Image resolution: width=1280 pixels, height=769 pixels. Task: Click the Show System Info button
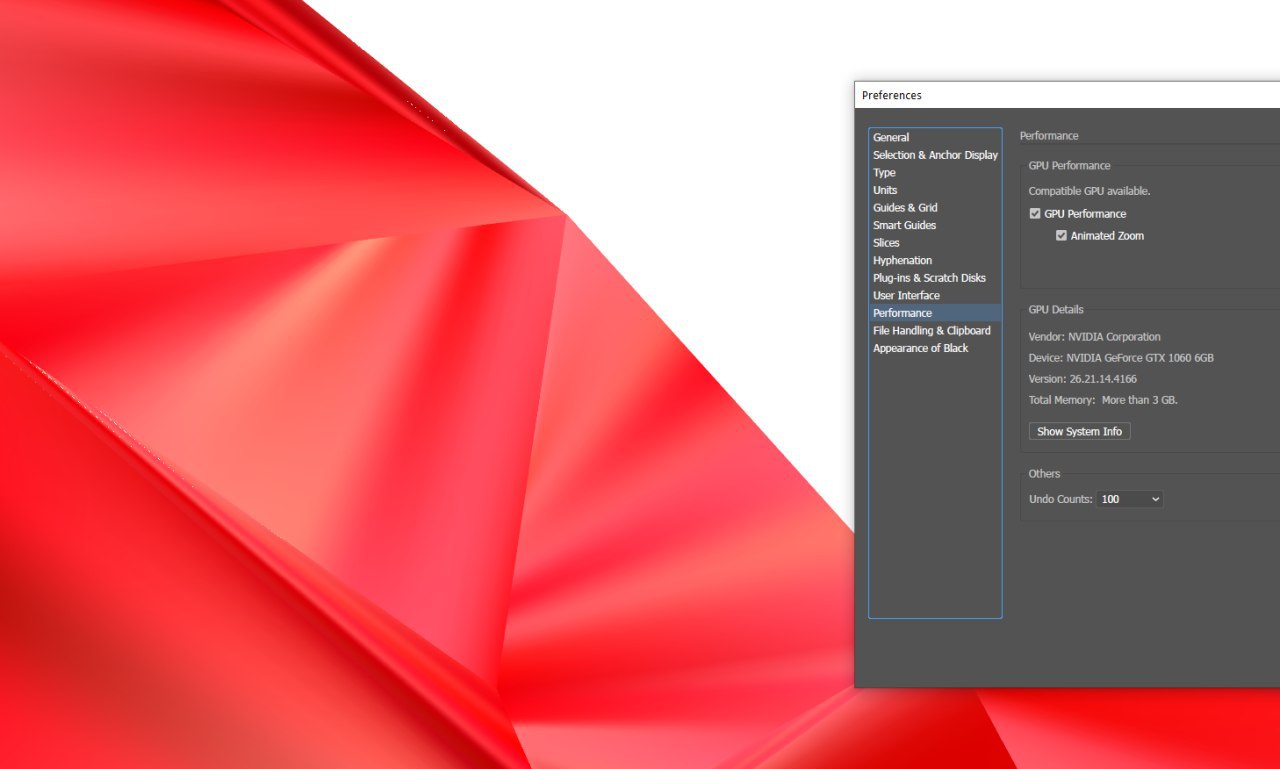[1079, 432]
